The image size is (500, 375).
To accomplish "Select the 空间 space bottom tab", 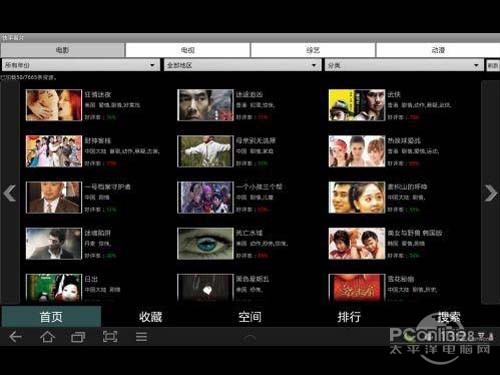I will tap(250, 317).
